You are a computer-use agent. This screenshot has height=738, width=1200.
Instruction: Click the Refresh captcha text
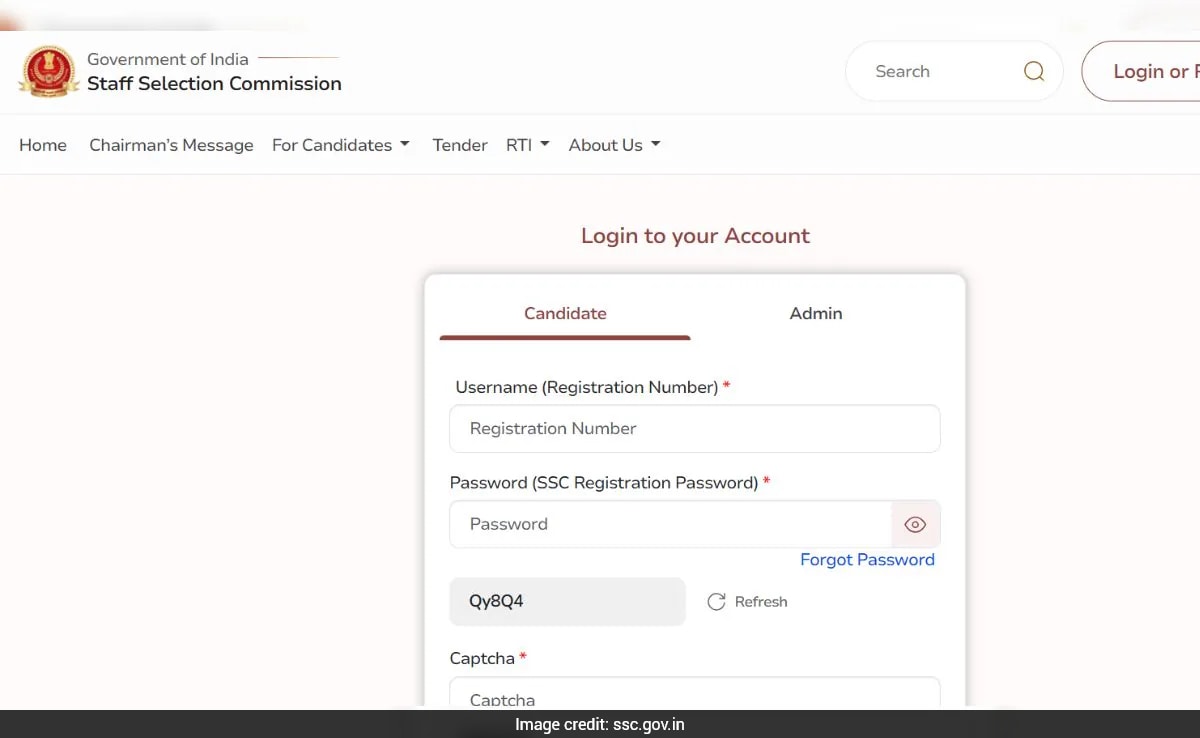(761, 602)
